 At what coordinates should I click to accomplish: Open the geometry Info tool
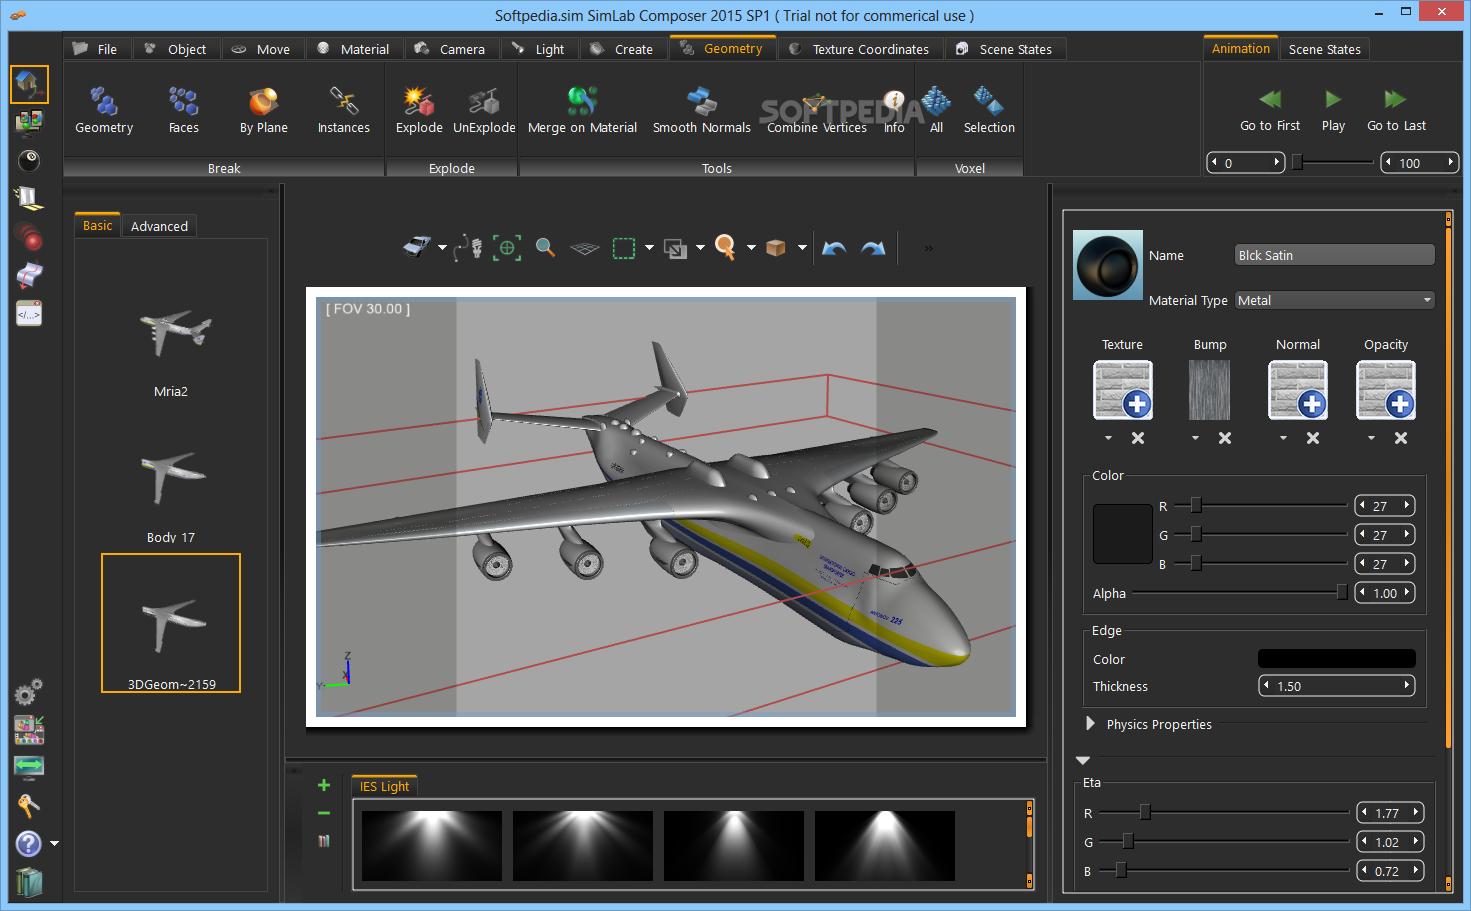pos(894,110)
